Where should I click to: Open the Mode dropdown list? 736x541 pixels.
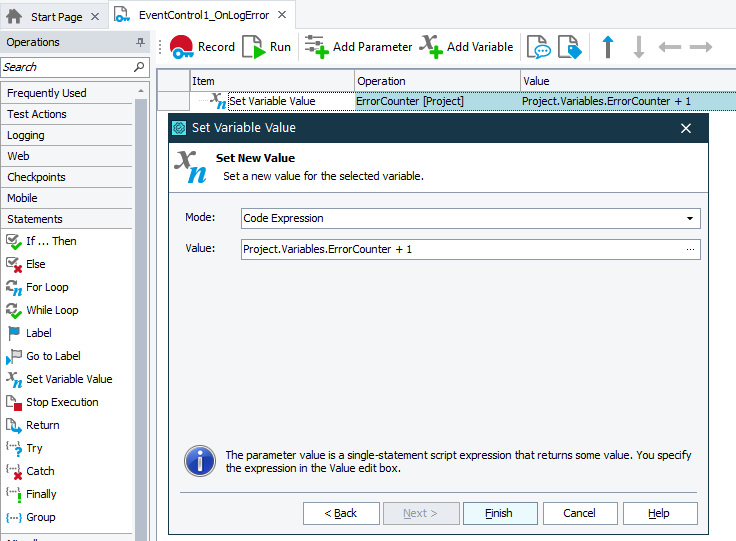point(689,218)
